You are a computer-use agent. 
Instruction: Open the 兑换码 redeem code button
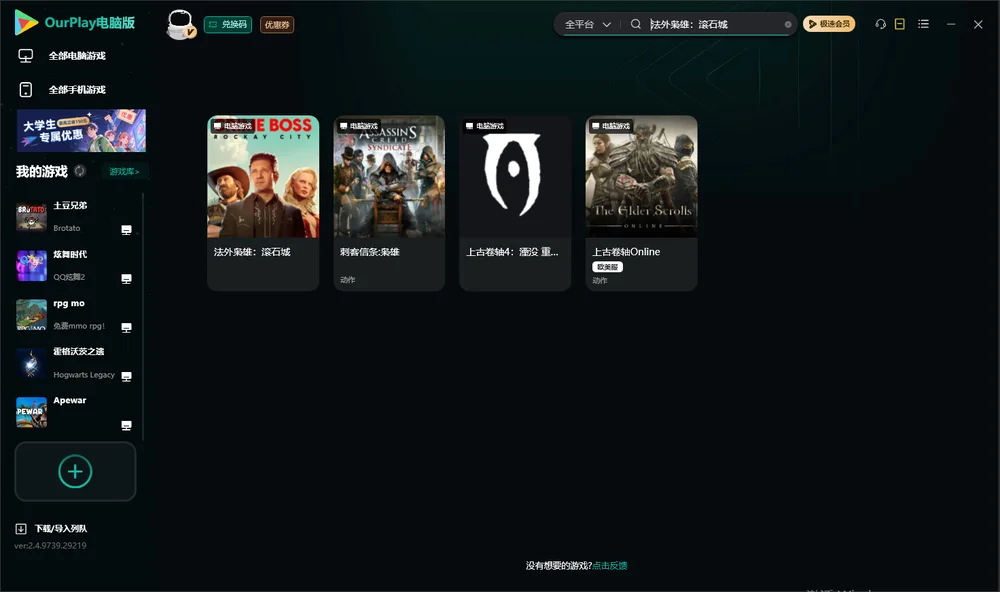coord(228,24)
